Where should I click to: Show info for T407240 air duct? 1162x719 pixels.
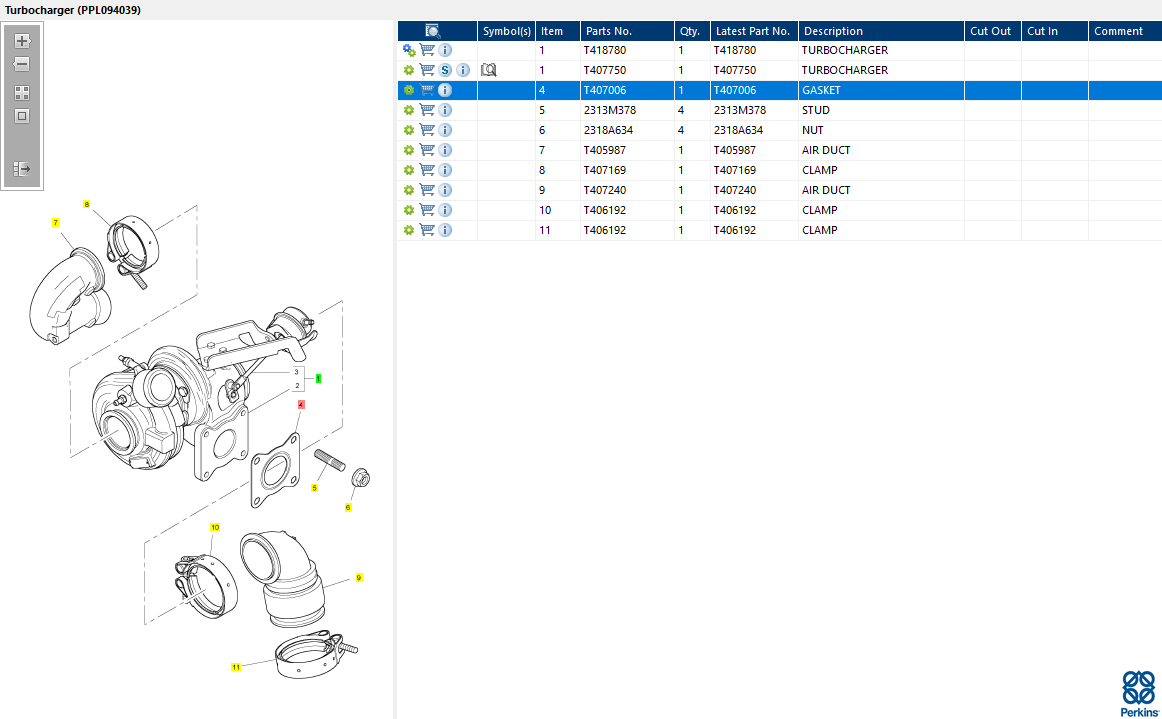pos(445,190)
